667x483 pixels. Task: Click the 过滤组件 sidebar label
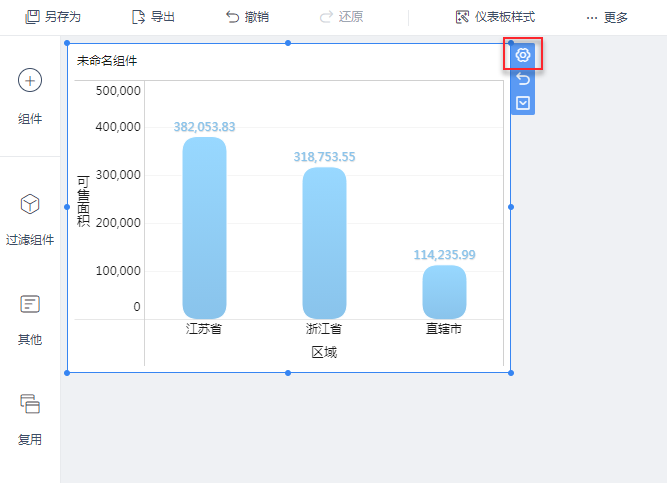point(30,240)
